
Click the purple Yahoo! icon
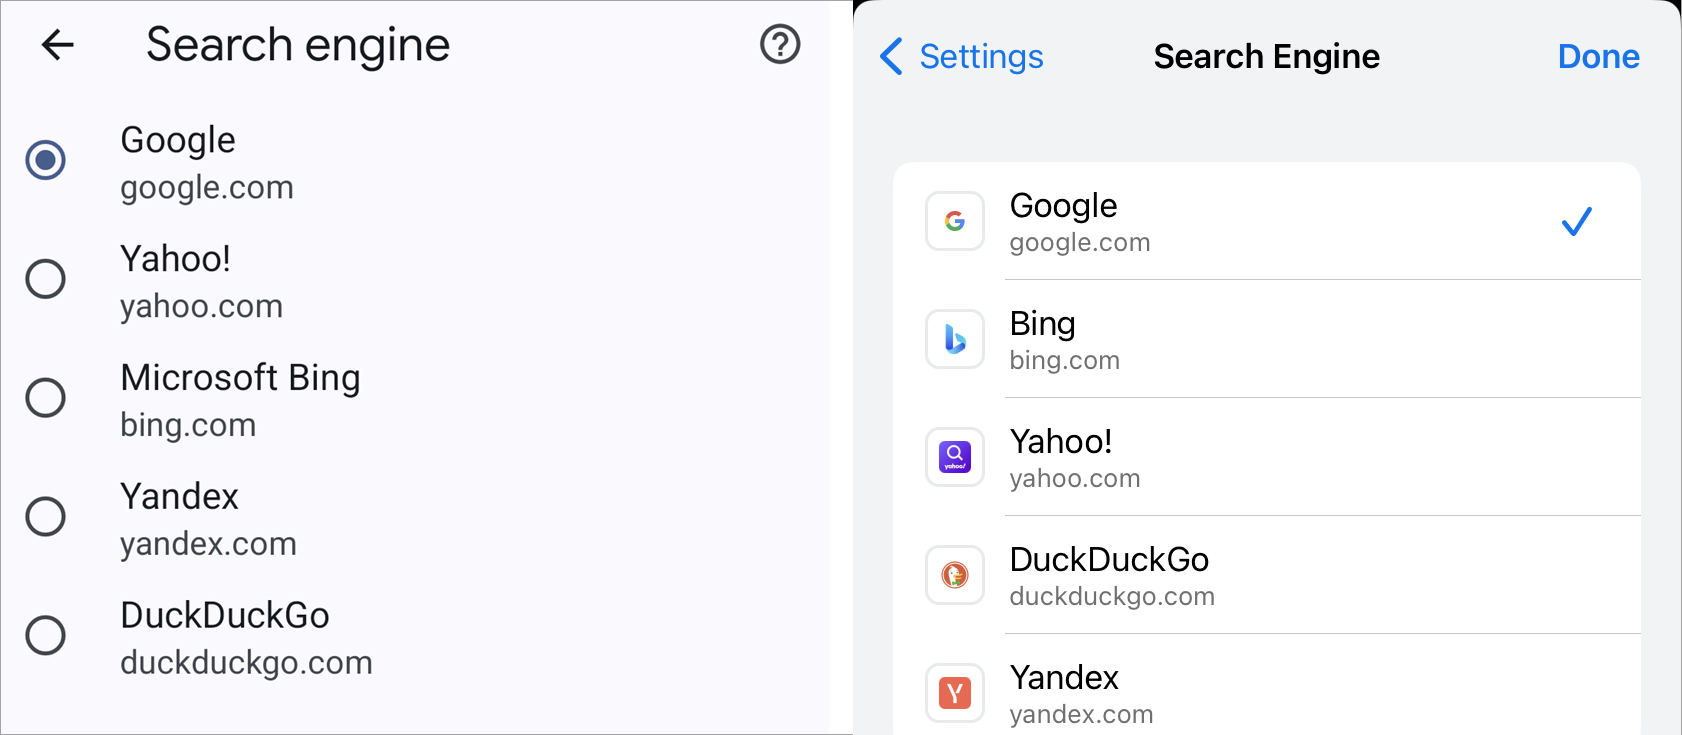coord(955,458)
